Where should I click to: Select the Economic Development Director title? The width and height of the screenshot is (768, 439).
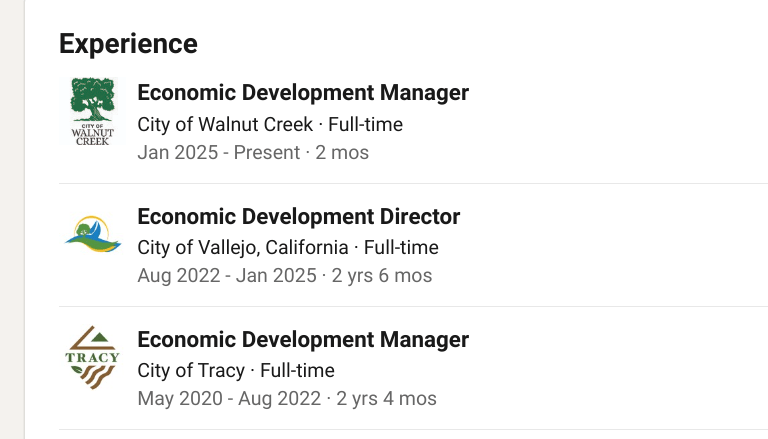298,216
